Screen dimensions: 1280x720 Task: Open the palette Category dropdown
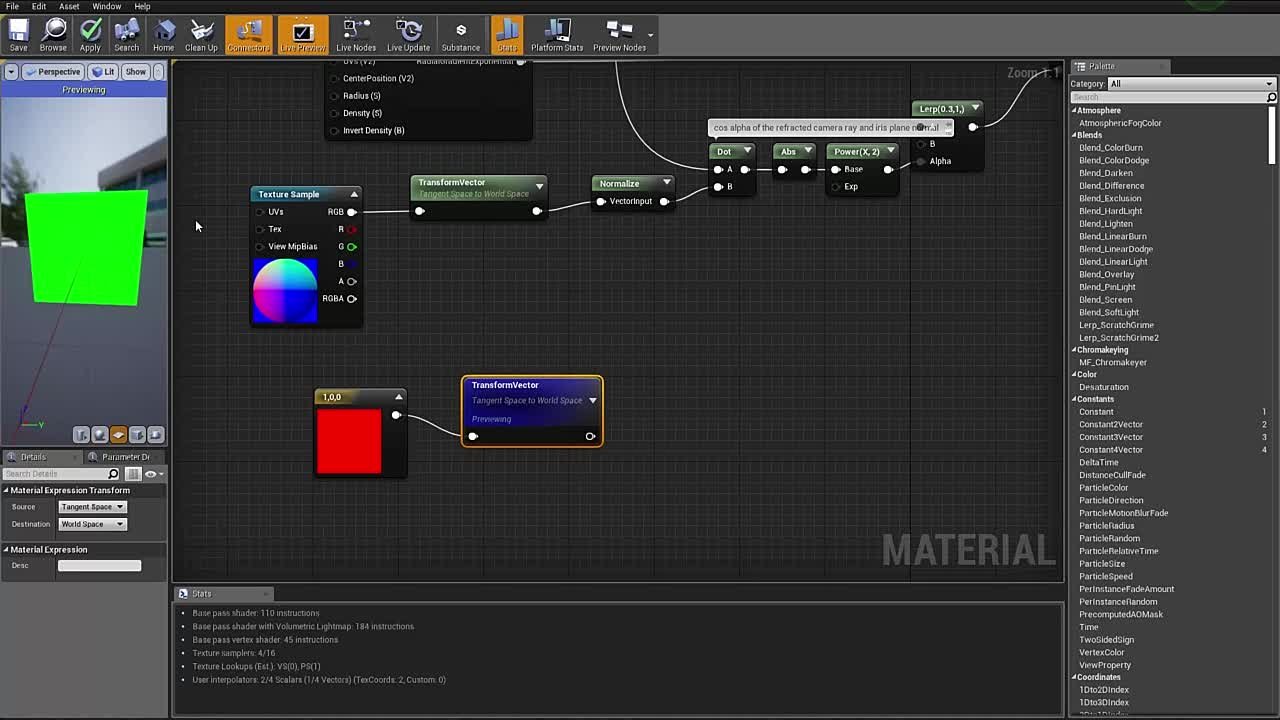coord(1191,84)
